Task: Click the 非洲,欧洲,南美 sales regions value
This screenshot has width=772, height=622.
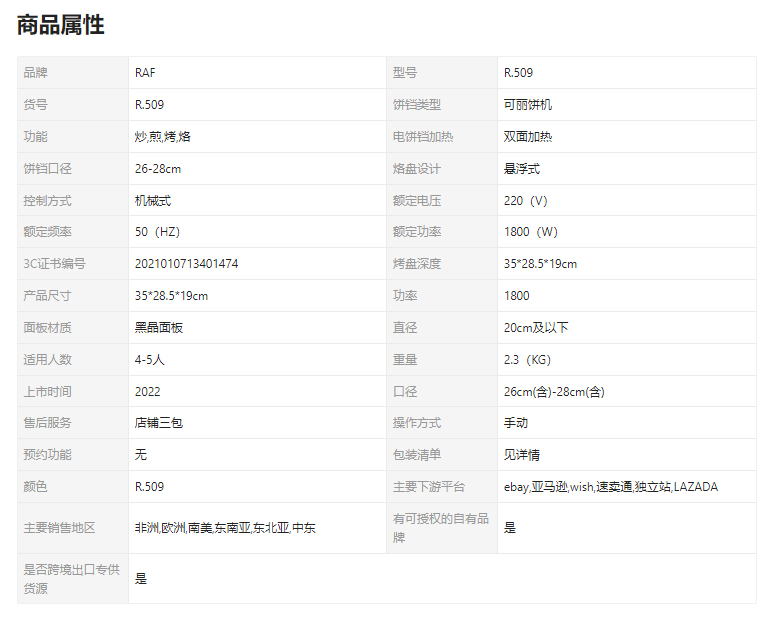Action: click(225, 528)
